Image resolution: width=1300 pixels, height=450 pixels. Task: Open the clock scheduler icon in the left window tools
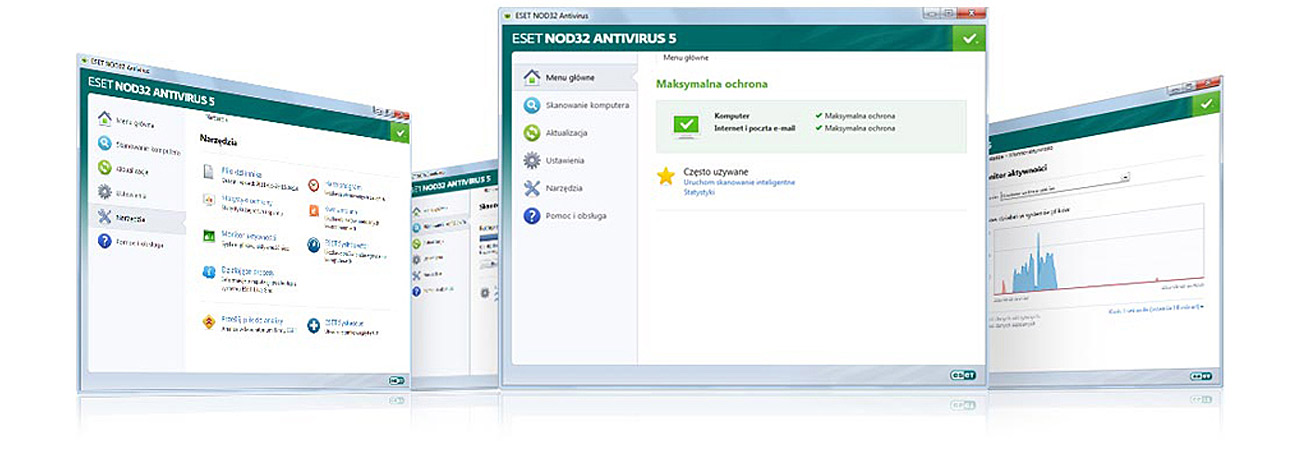(313, 185)
